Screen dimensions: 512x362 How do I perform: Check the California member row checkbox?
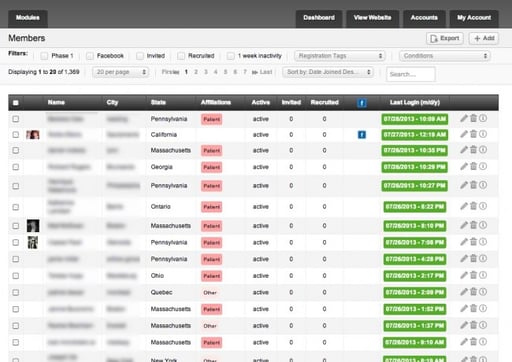pyautogui.click(x=16, y=135)
